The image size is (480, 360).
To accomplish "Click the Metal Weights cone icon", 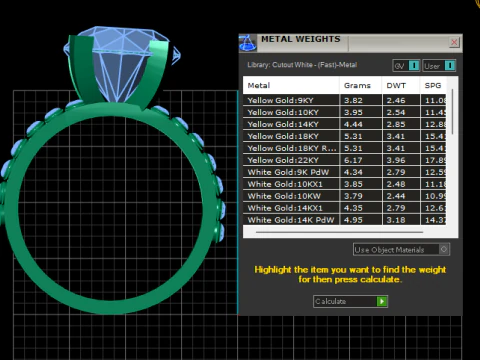I will click(x=248, y=43).
